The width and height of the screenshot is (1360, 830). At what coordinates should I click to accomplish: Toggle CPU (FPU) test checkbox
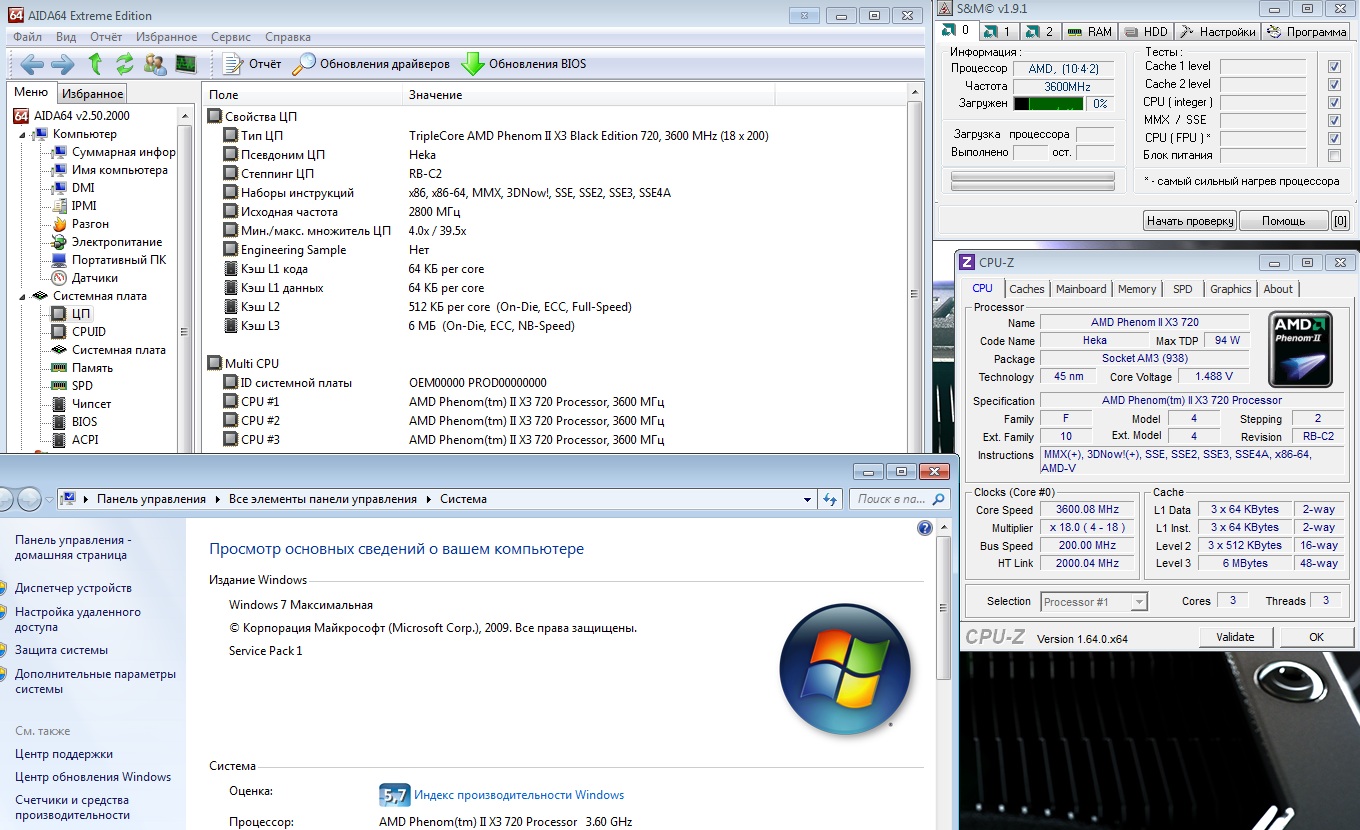(x=1333, y=138)
